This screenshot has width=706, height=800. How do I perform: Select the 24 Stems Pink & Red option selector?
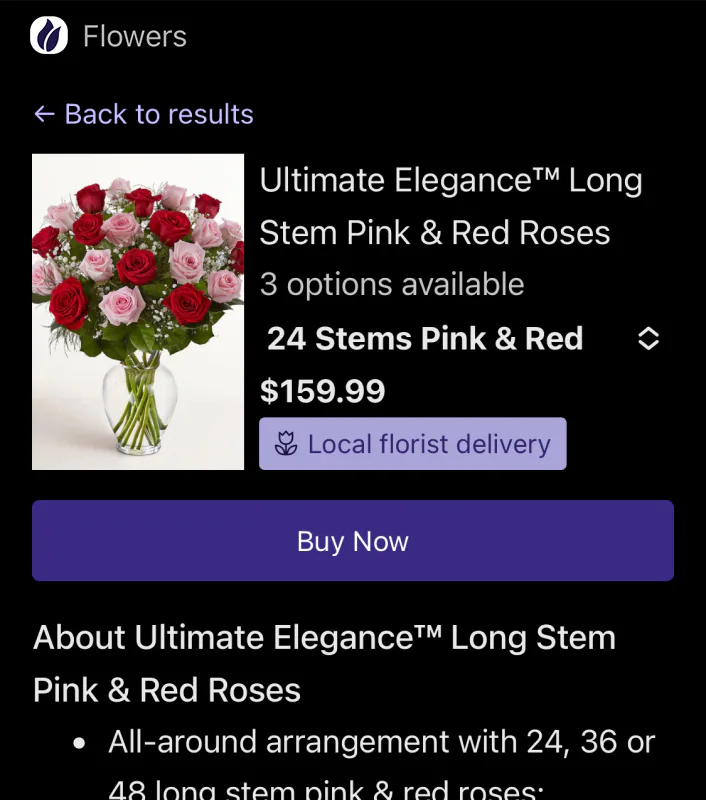(x=424, y=339)
